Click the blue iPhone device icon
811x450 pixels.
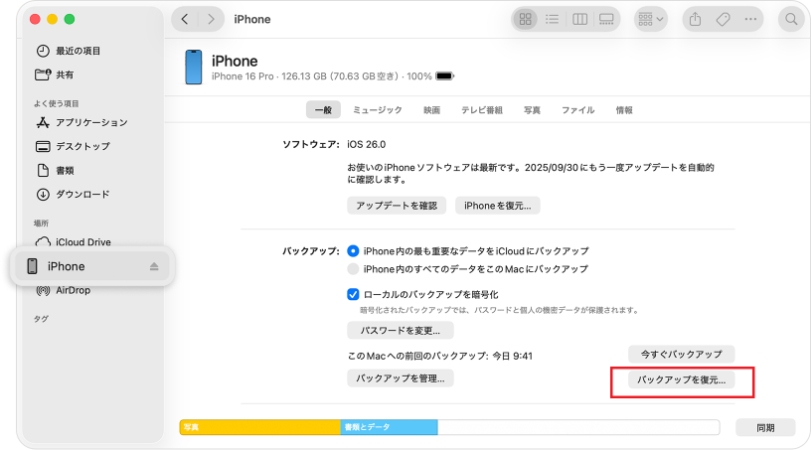tap(193, 67)
